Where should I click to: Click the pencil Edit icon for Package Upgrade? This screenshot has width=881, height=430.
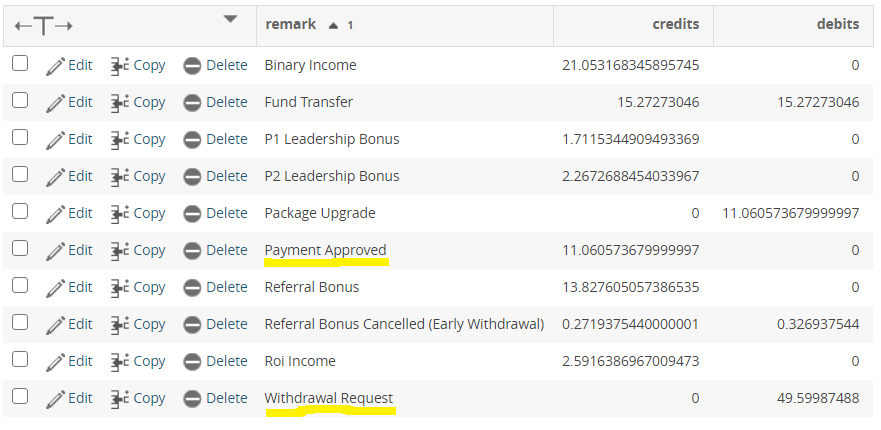click(55, 213)
